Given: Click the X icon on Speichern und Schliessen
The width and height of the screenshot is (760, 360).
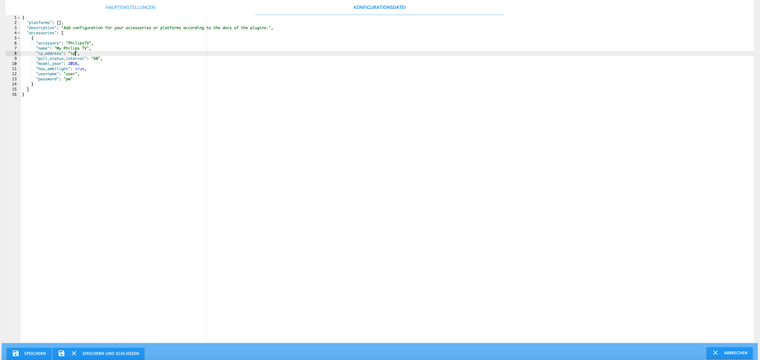Looking at the screenshot, I should [74, 353].
